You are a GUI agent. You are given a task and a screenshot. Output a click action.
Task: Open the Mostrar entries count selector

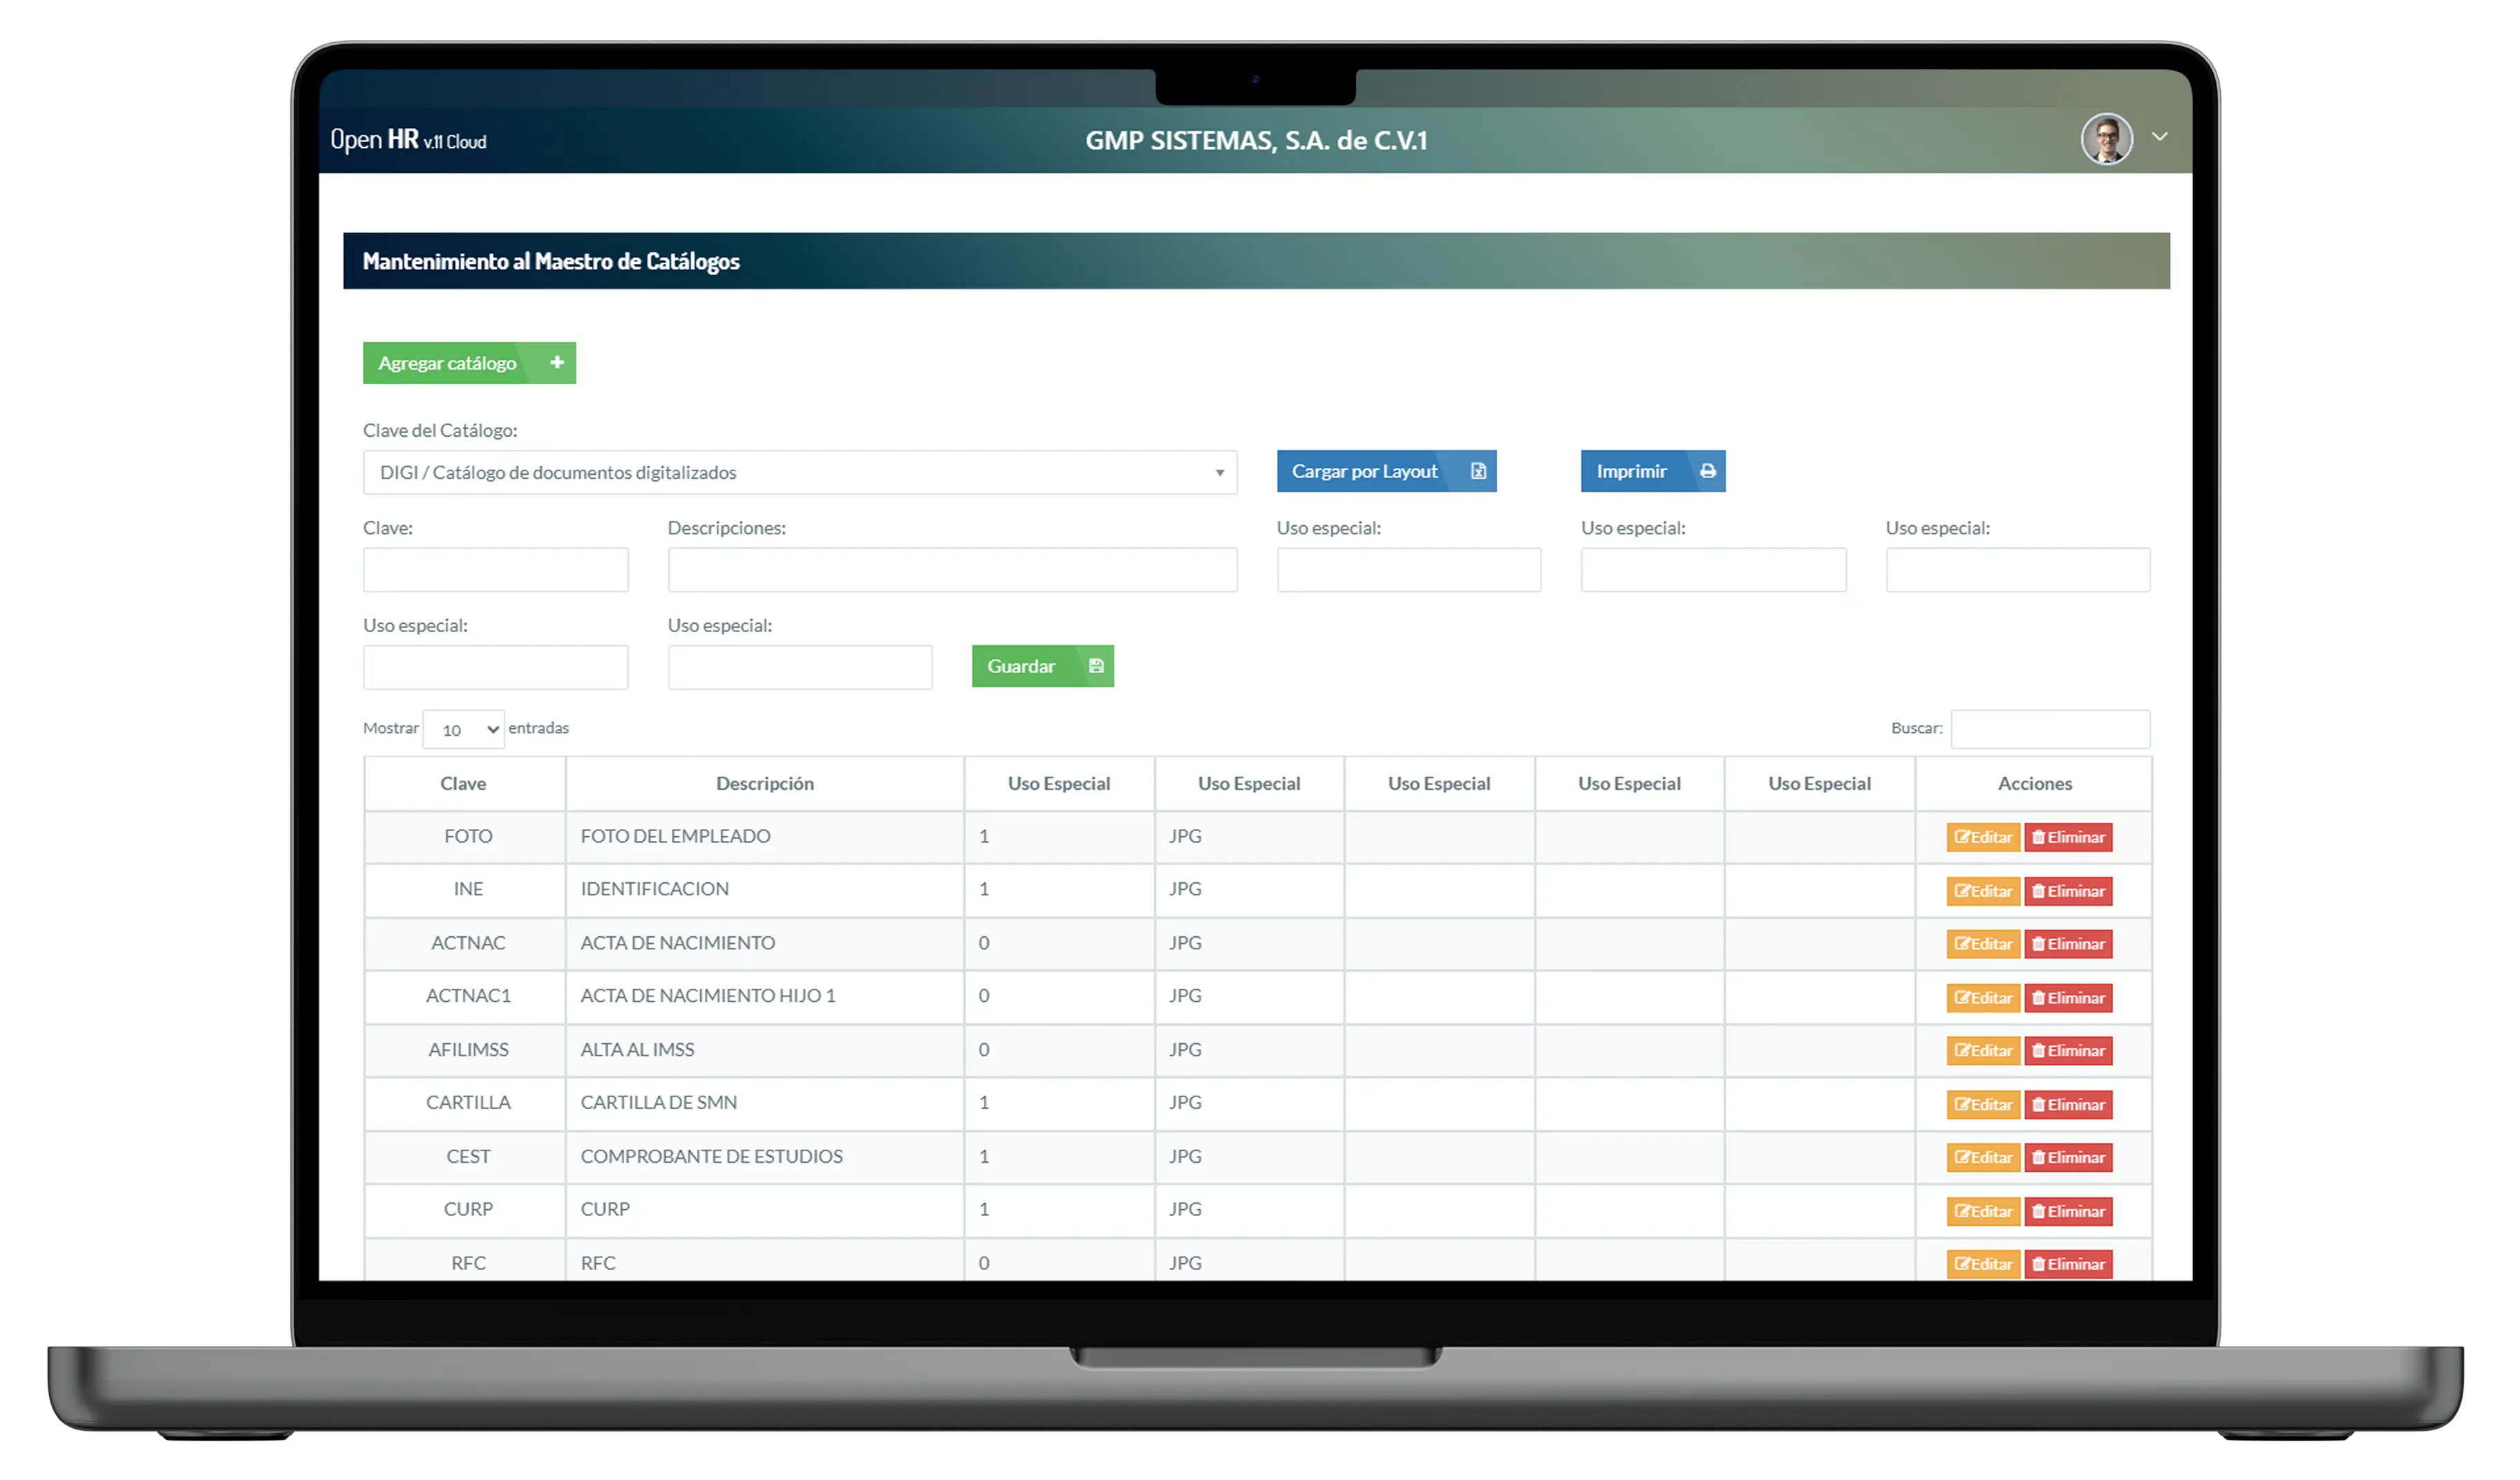pyautogui.click(x=464, y=729)
